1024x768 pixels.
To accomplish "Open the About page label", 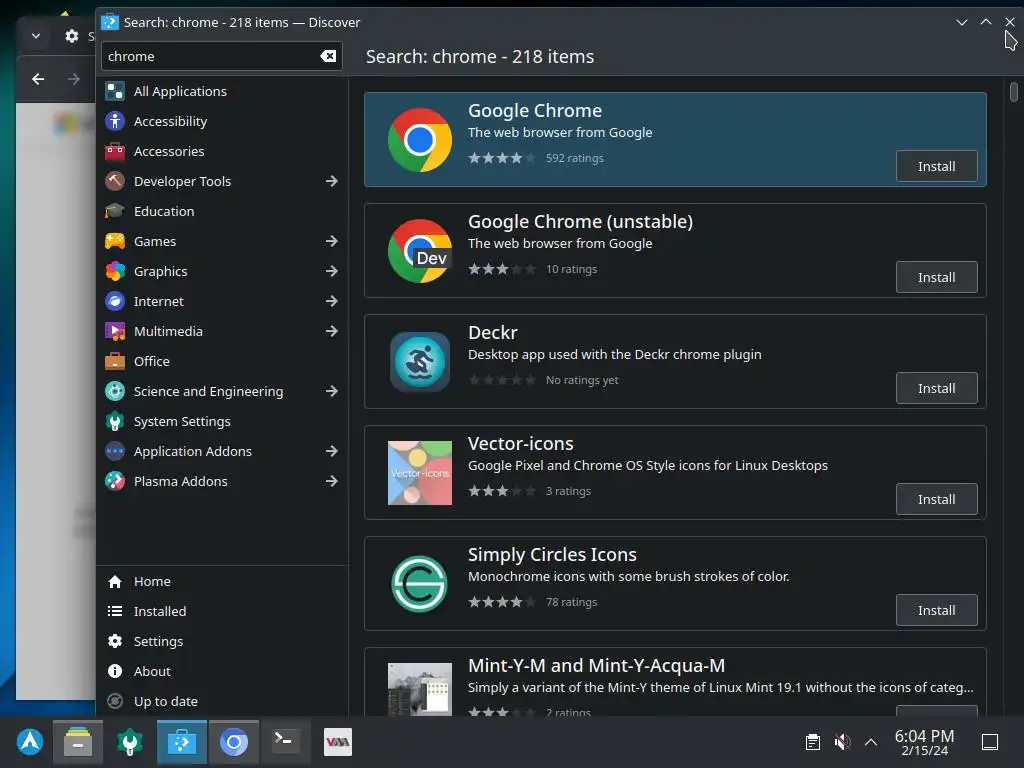I will (152, 672).
